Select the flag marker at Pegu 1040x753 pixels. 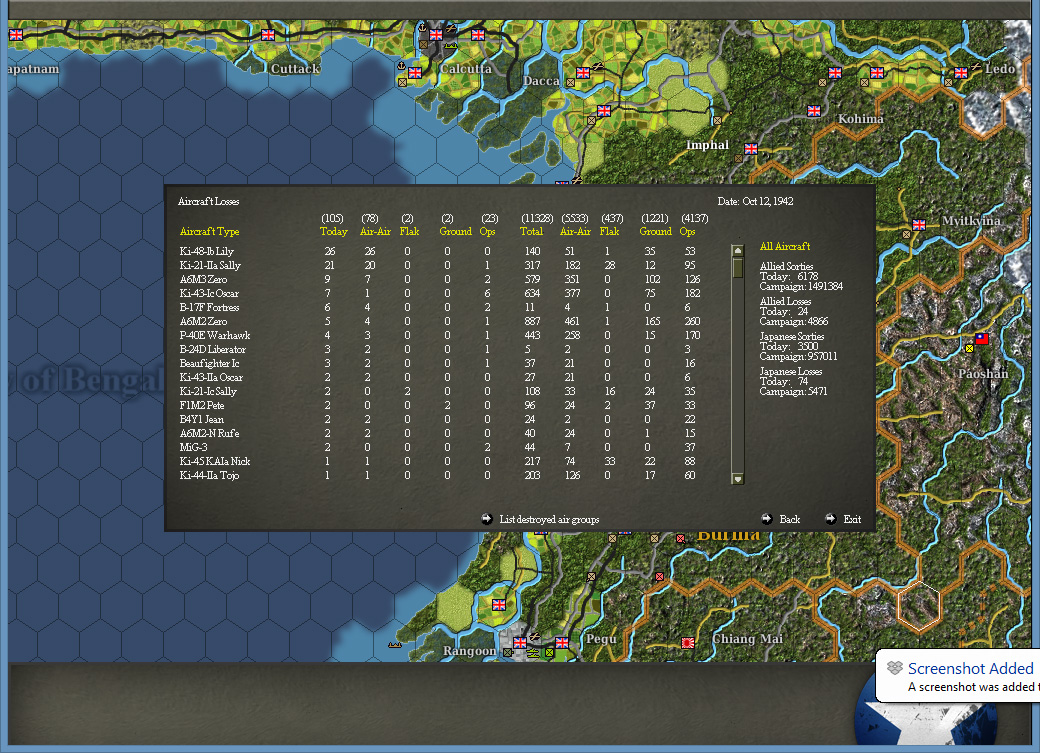(562, 641)
